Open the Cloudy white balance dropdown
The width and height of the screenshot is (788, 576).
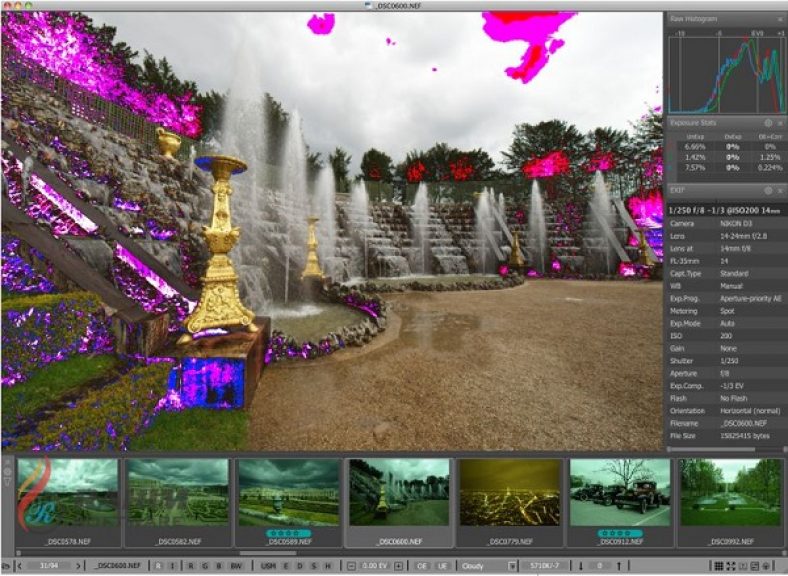(x=488, y=566)
